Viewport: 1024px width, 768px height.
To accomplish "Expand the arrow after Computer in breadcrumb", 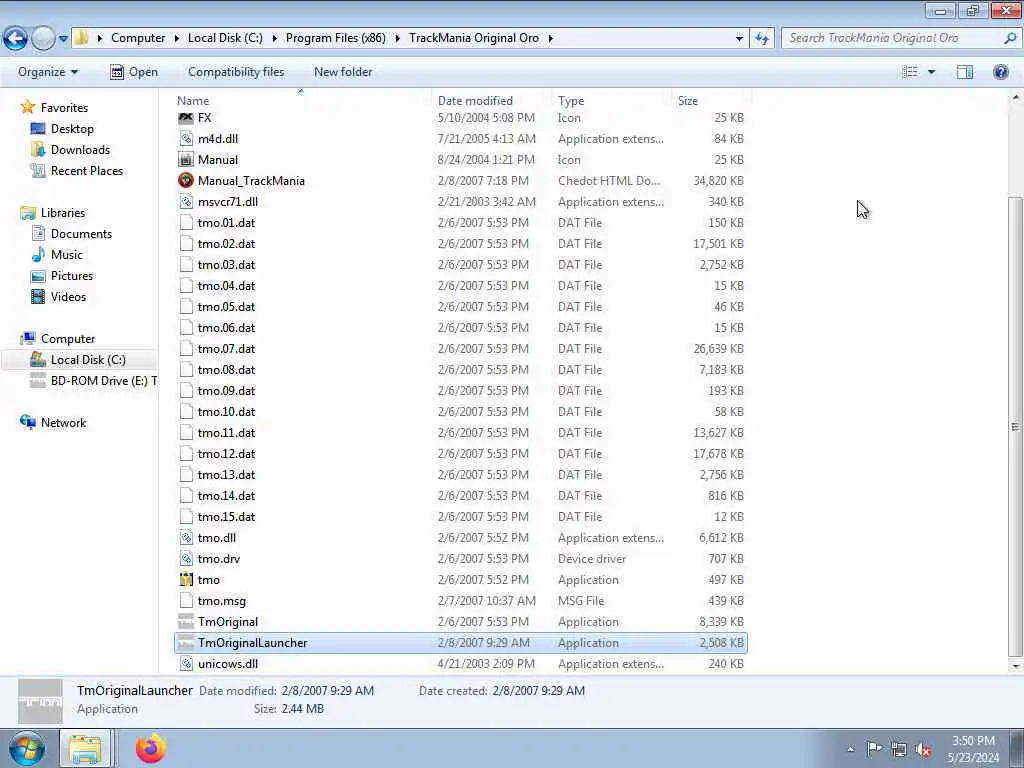I will 176,39.
